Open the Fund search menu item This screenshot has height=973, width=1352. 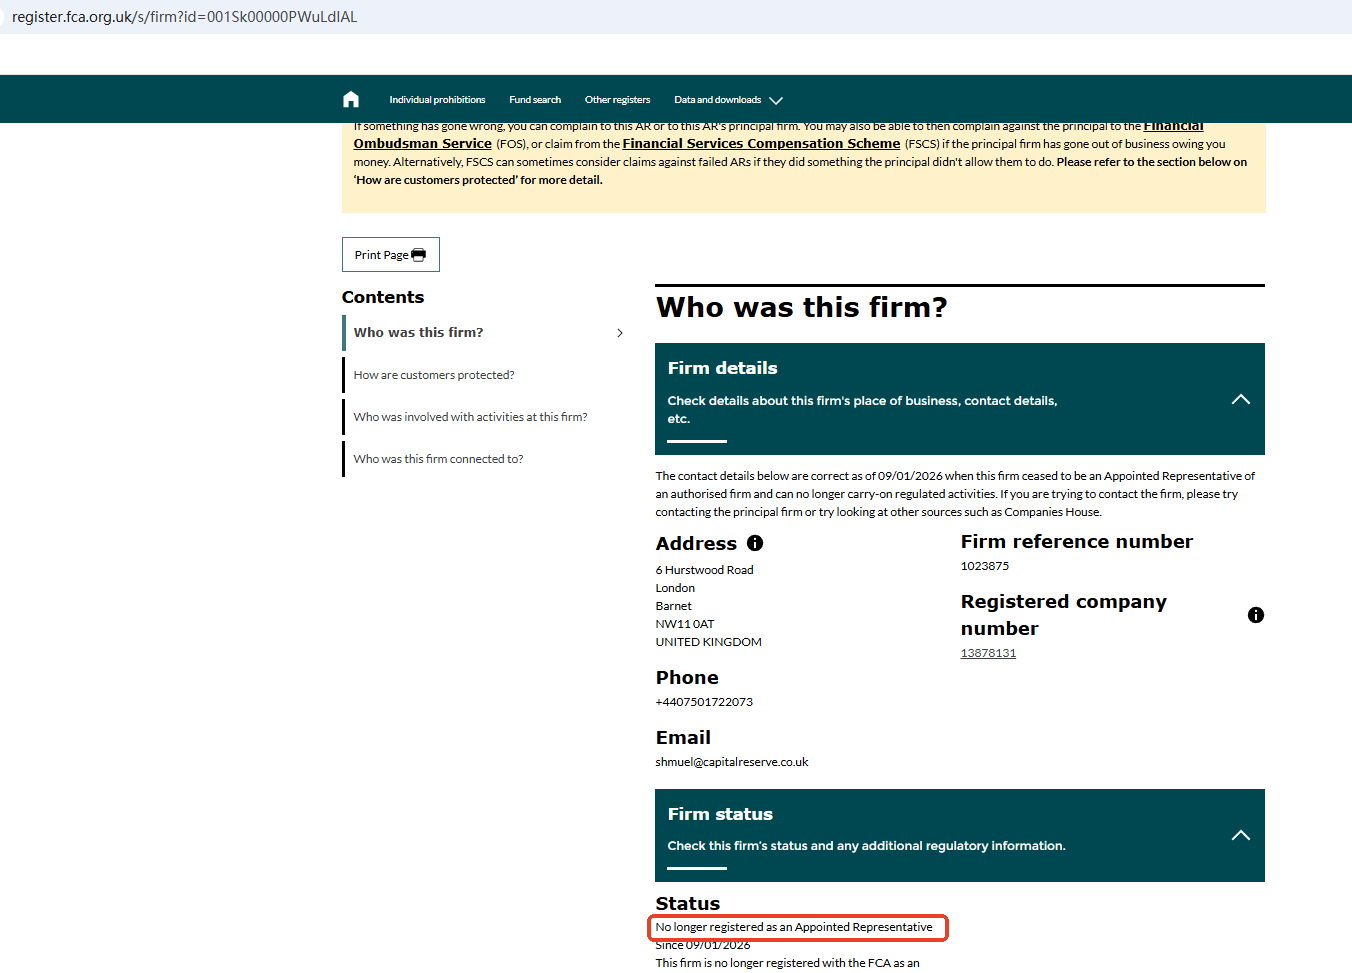tap(535, 100)
